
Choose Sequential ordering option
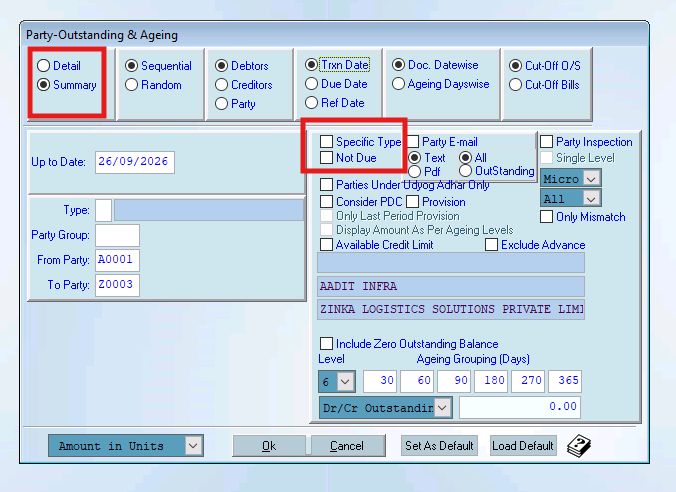point(131,66)
